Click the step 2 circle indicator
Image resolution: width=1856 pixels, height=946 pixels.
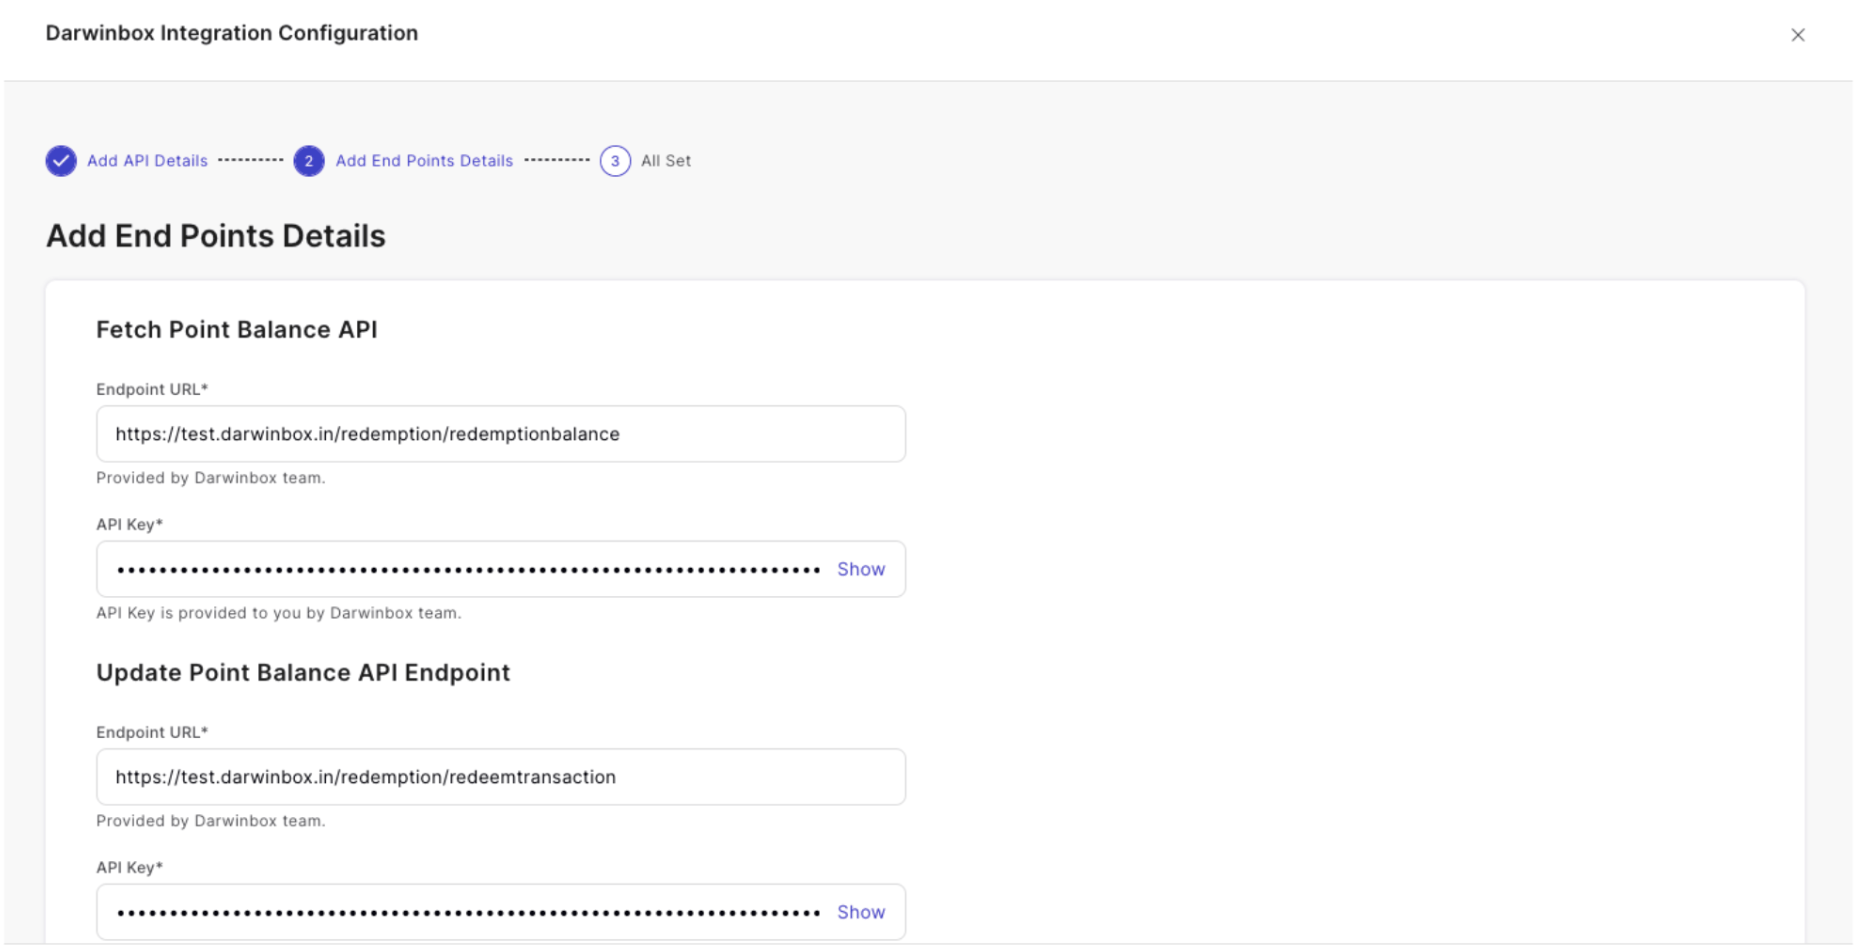(309, 161)
